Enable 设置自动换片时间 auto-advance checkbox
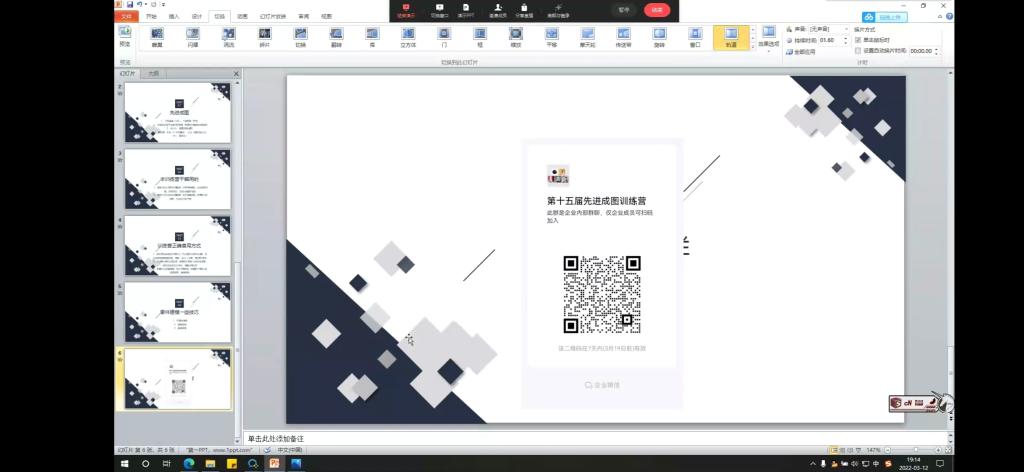This screenshot has width=1024, height=472. click(x=858, y=50)
